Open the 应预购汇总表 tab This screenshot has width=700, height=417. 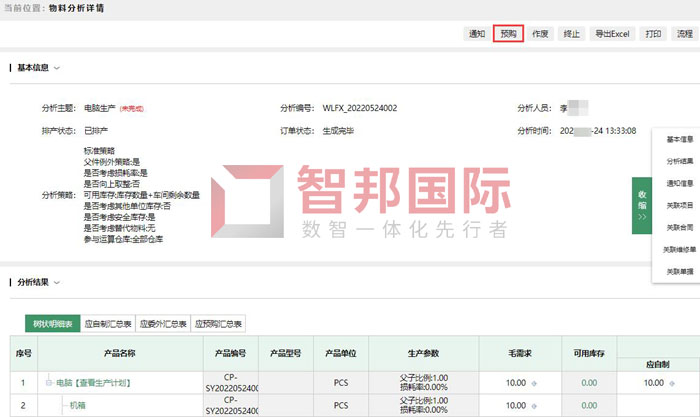(x=218, y=324)
